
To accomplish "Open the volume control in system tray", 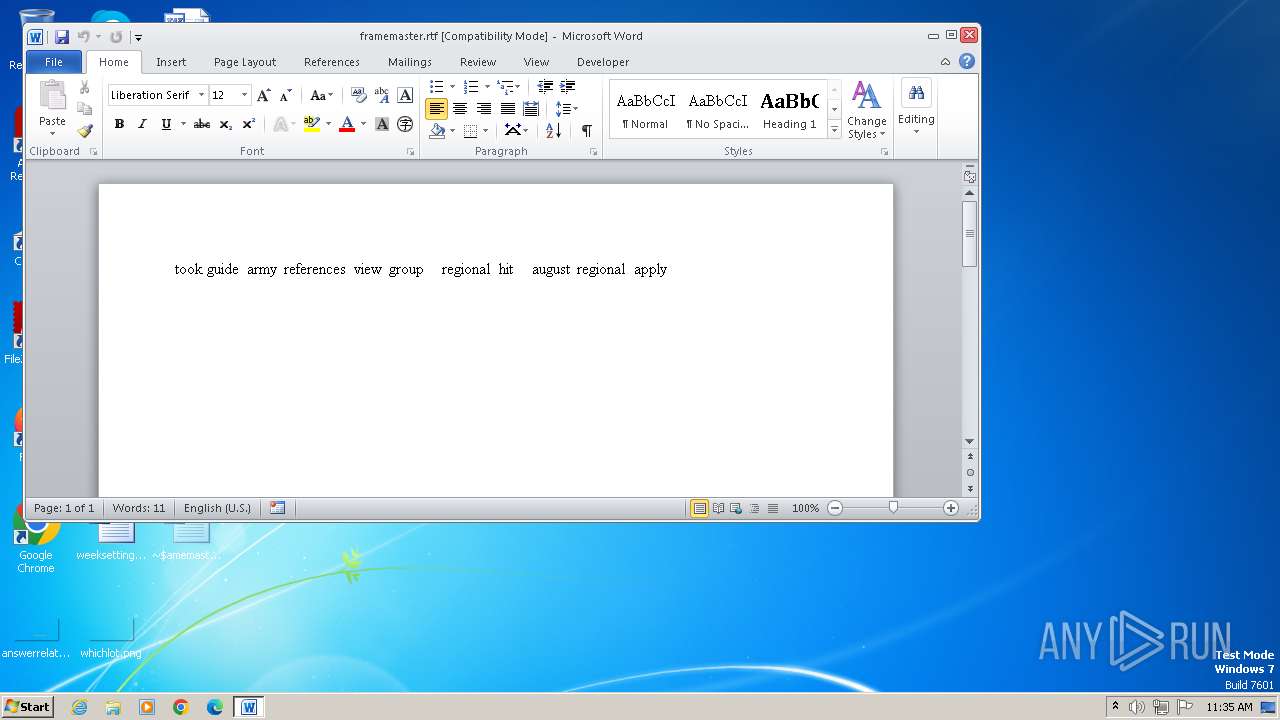I will click(x=1137, y=707).
